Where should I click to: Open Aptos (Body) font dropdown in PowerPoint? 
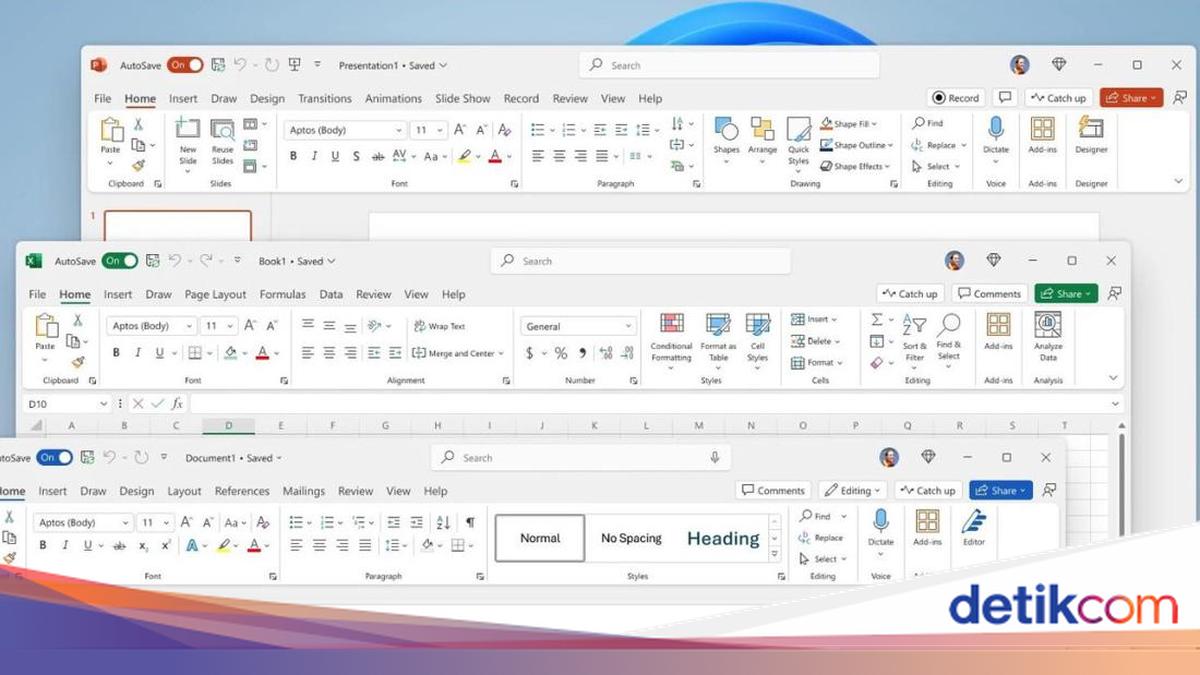(x=399, y=130)
